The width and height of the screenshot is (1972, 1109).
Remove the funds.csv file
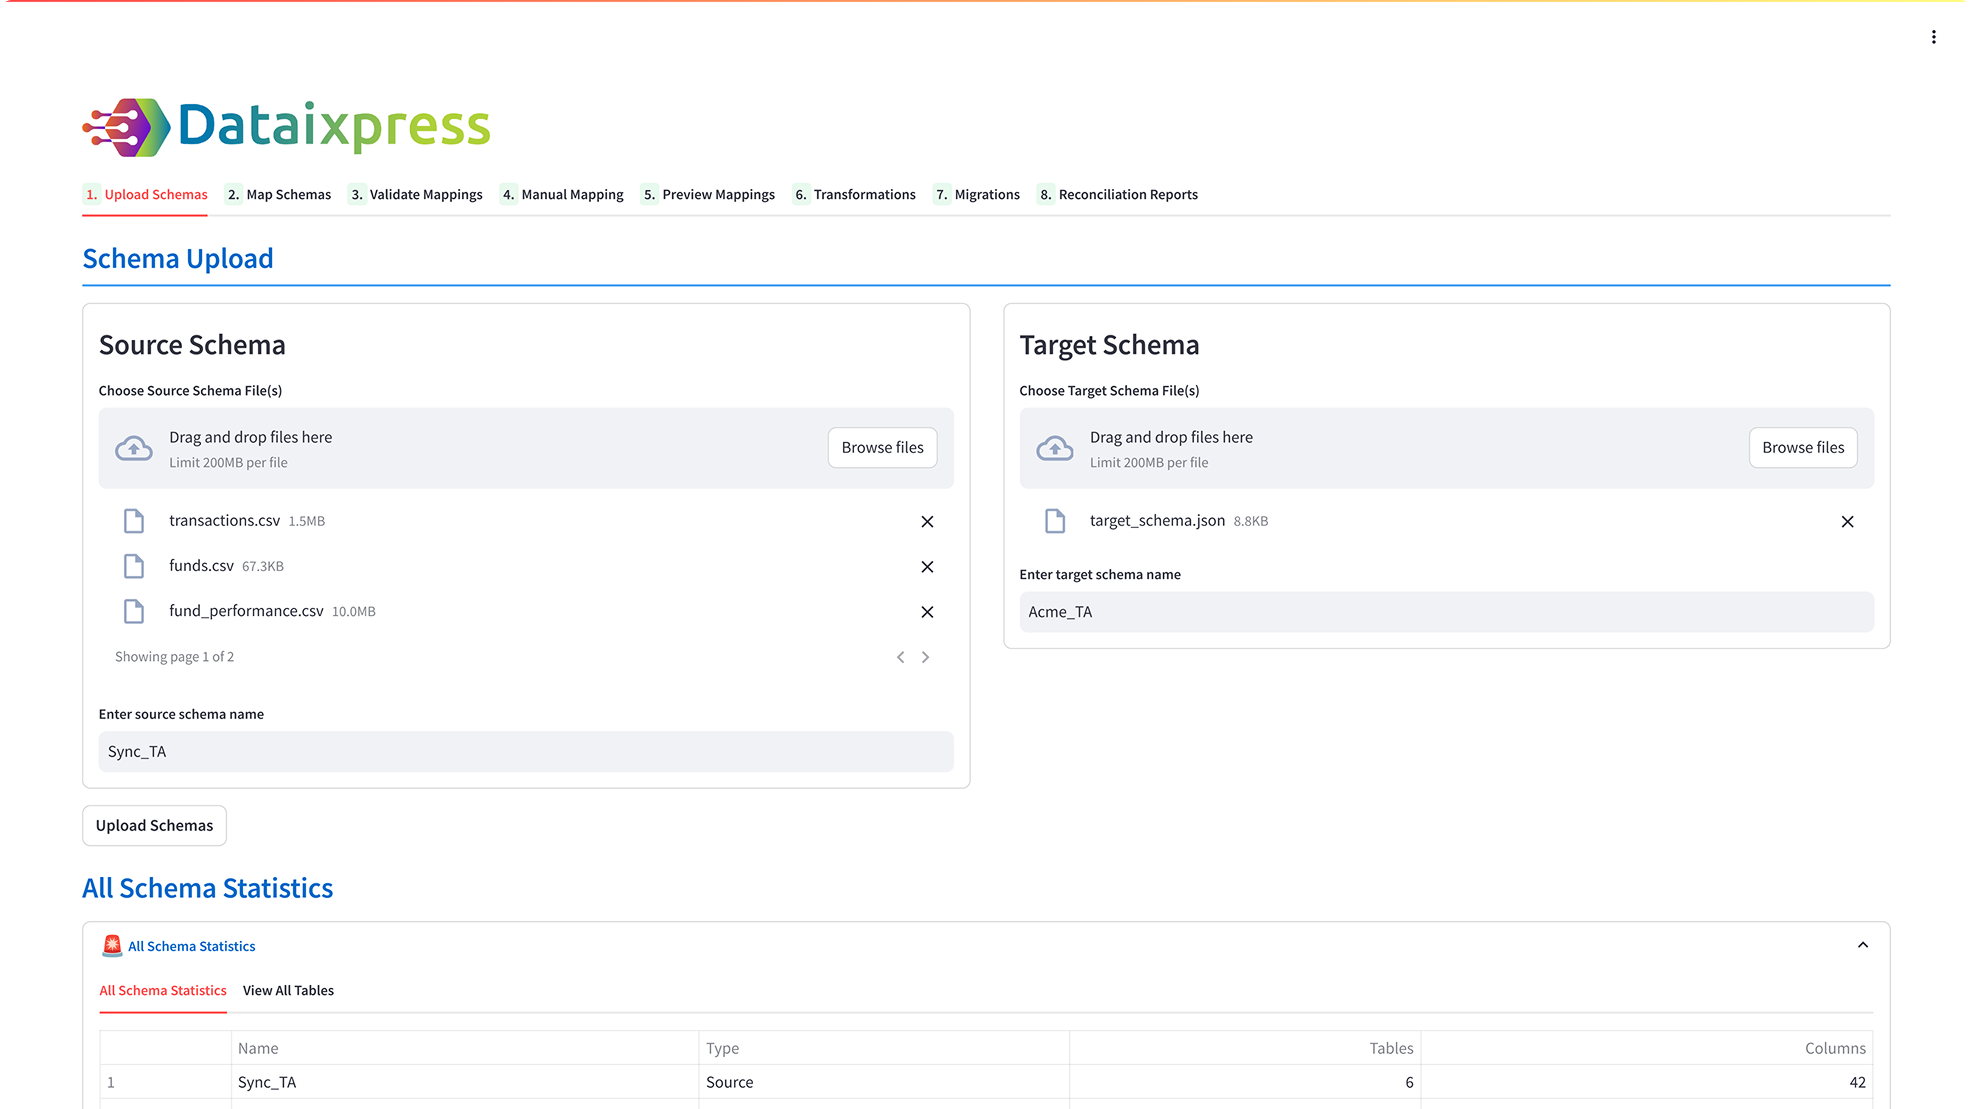[x=927, y=566]
